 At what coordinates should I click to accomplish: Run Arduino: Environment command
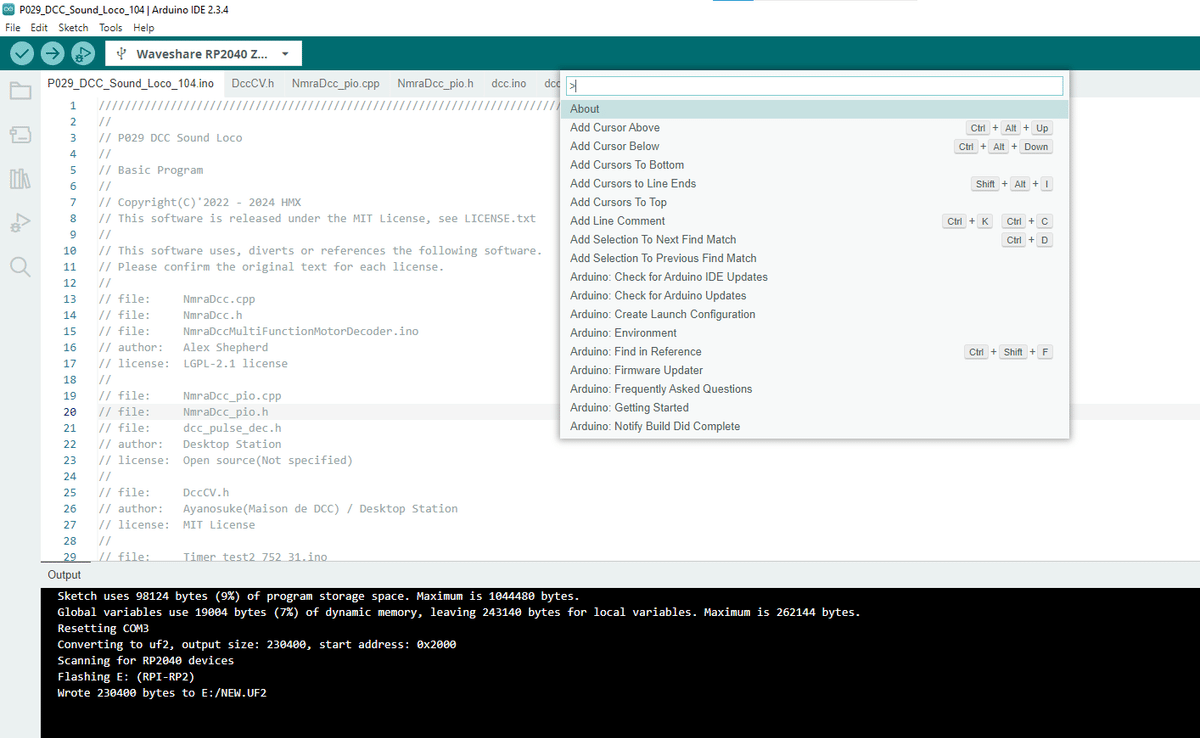pyautogui.click(x=814, y=333)
